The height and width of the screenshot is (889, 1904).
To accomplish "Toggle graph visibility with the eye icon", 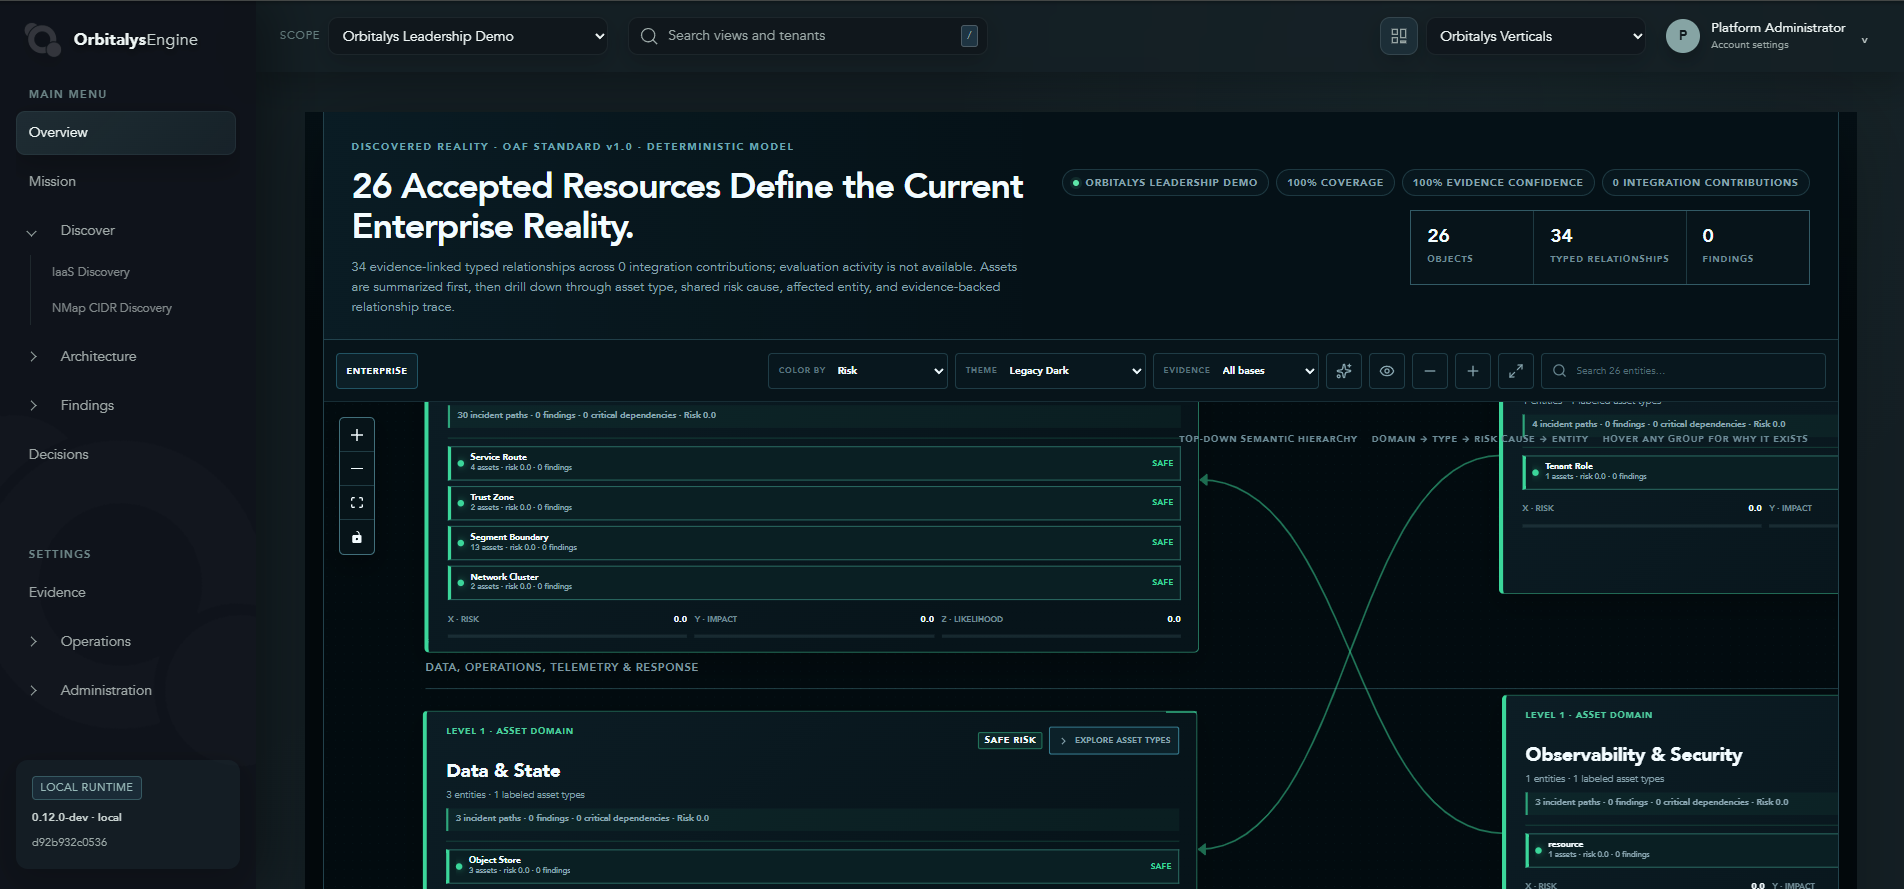I will (1387, 371).
